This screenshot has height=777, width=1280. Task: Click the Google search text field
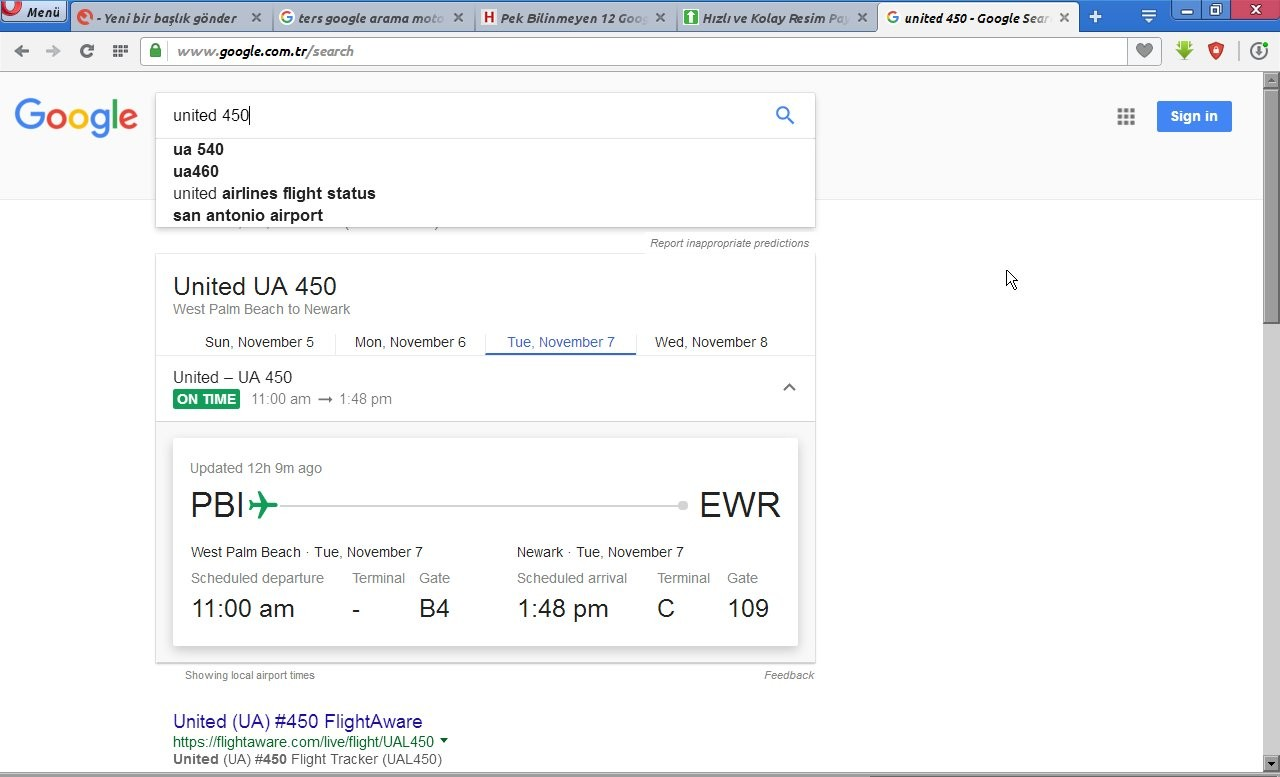pos(465,115)
